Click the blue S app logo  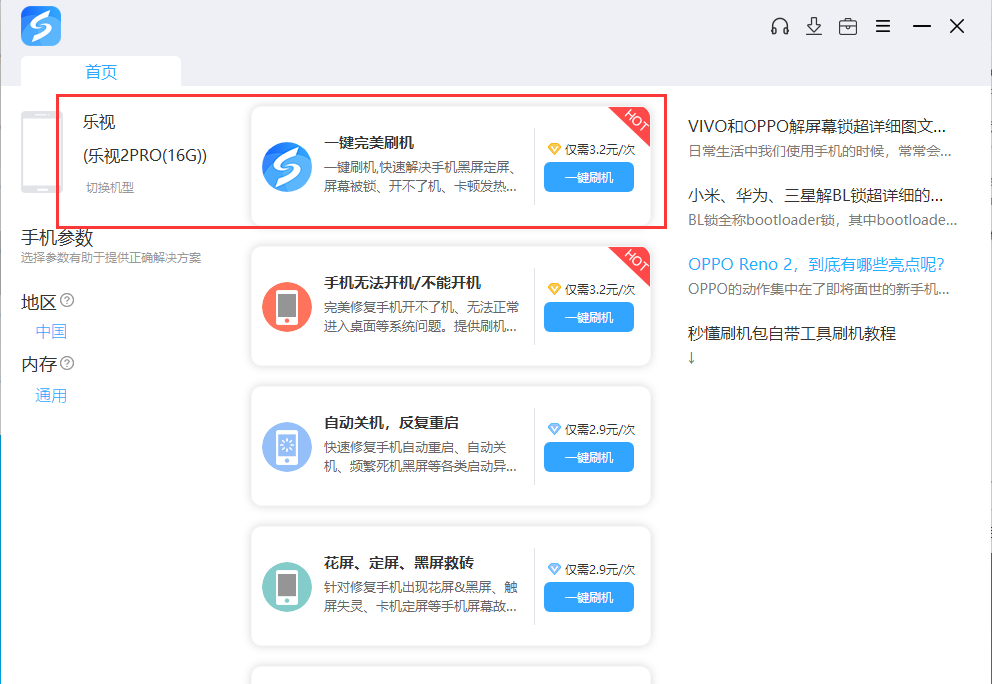pos(41,26)
